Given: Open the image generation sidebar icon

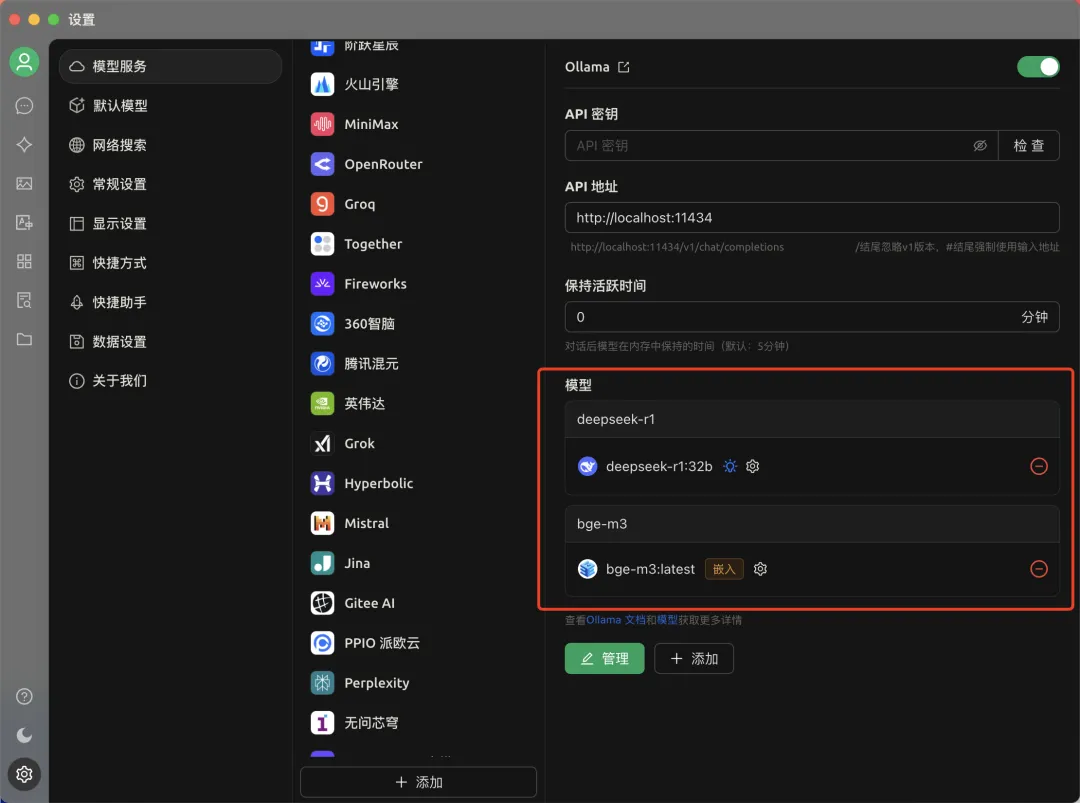Looking at the screenshot, I should click(24, 183).
